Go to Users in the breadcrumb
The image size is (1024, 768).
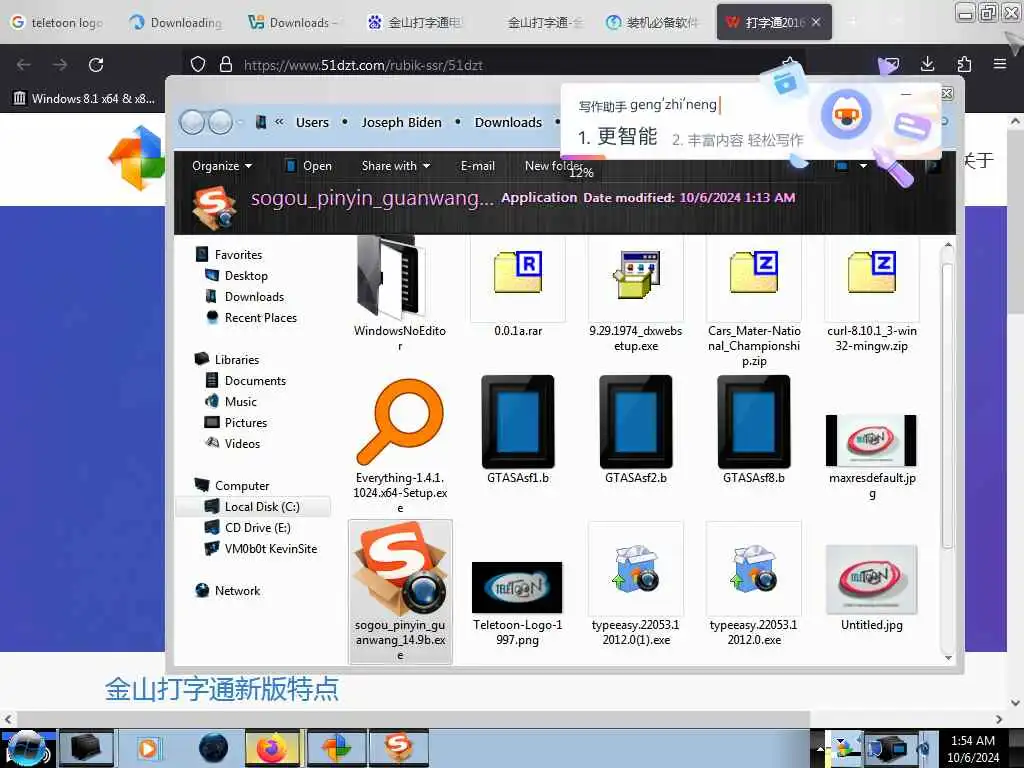coord(312,122)
